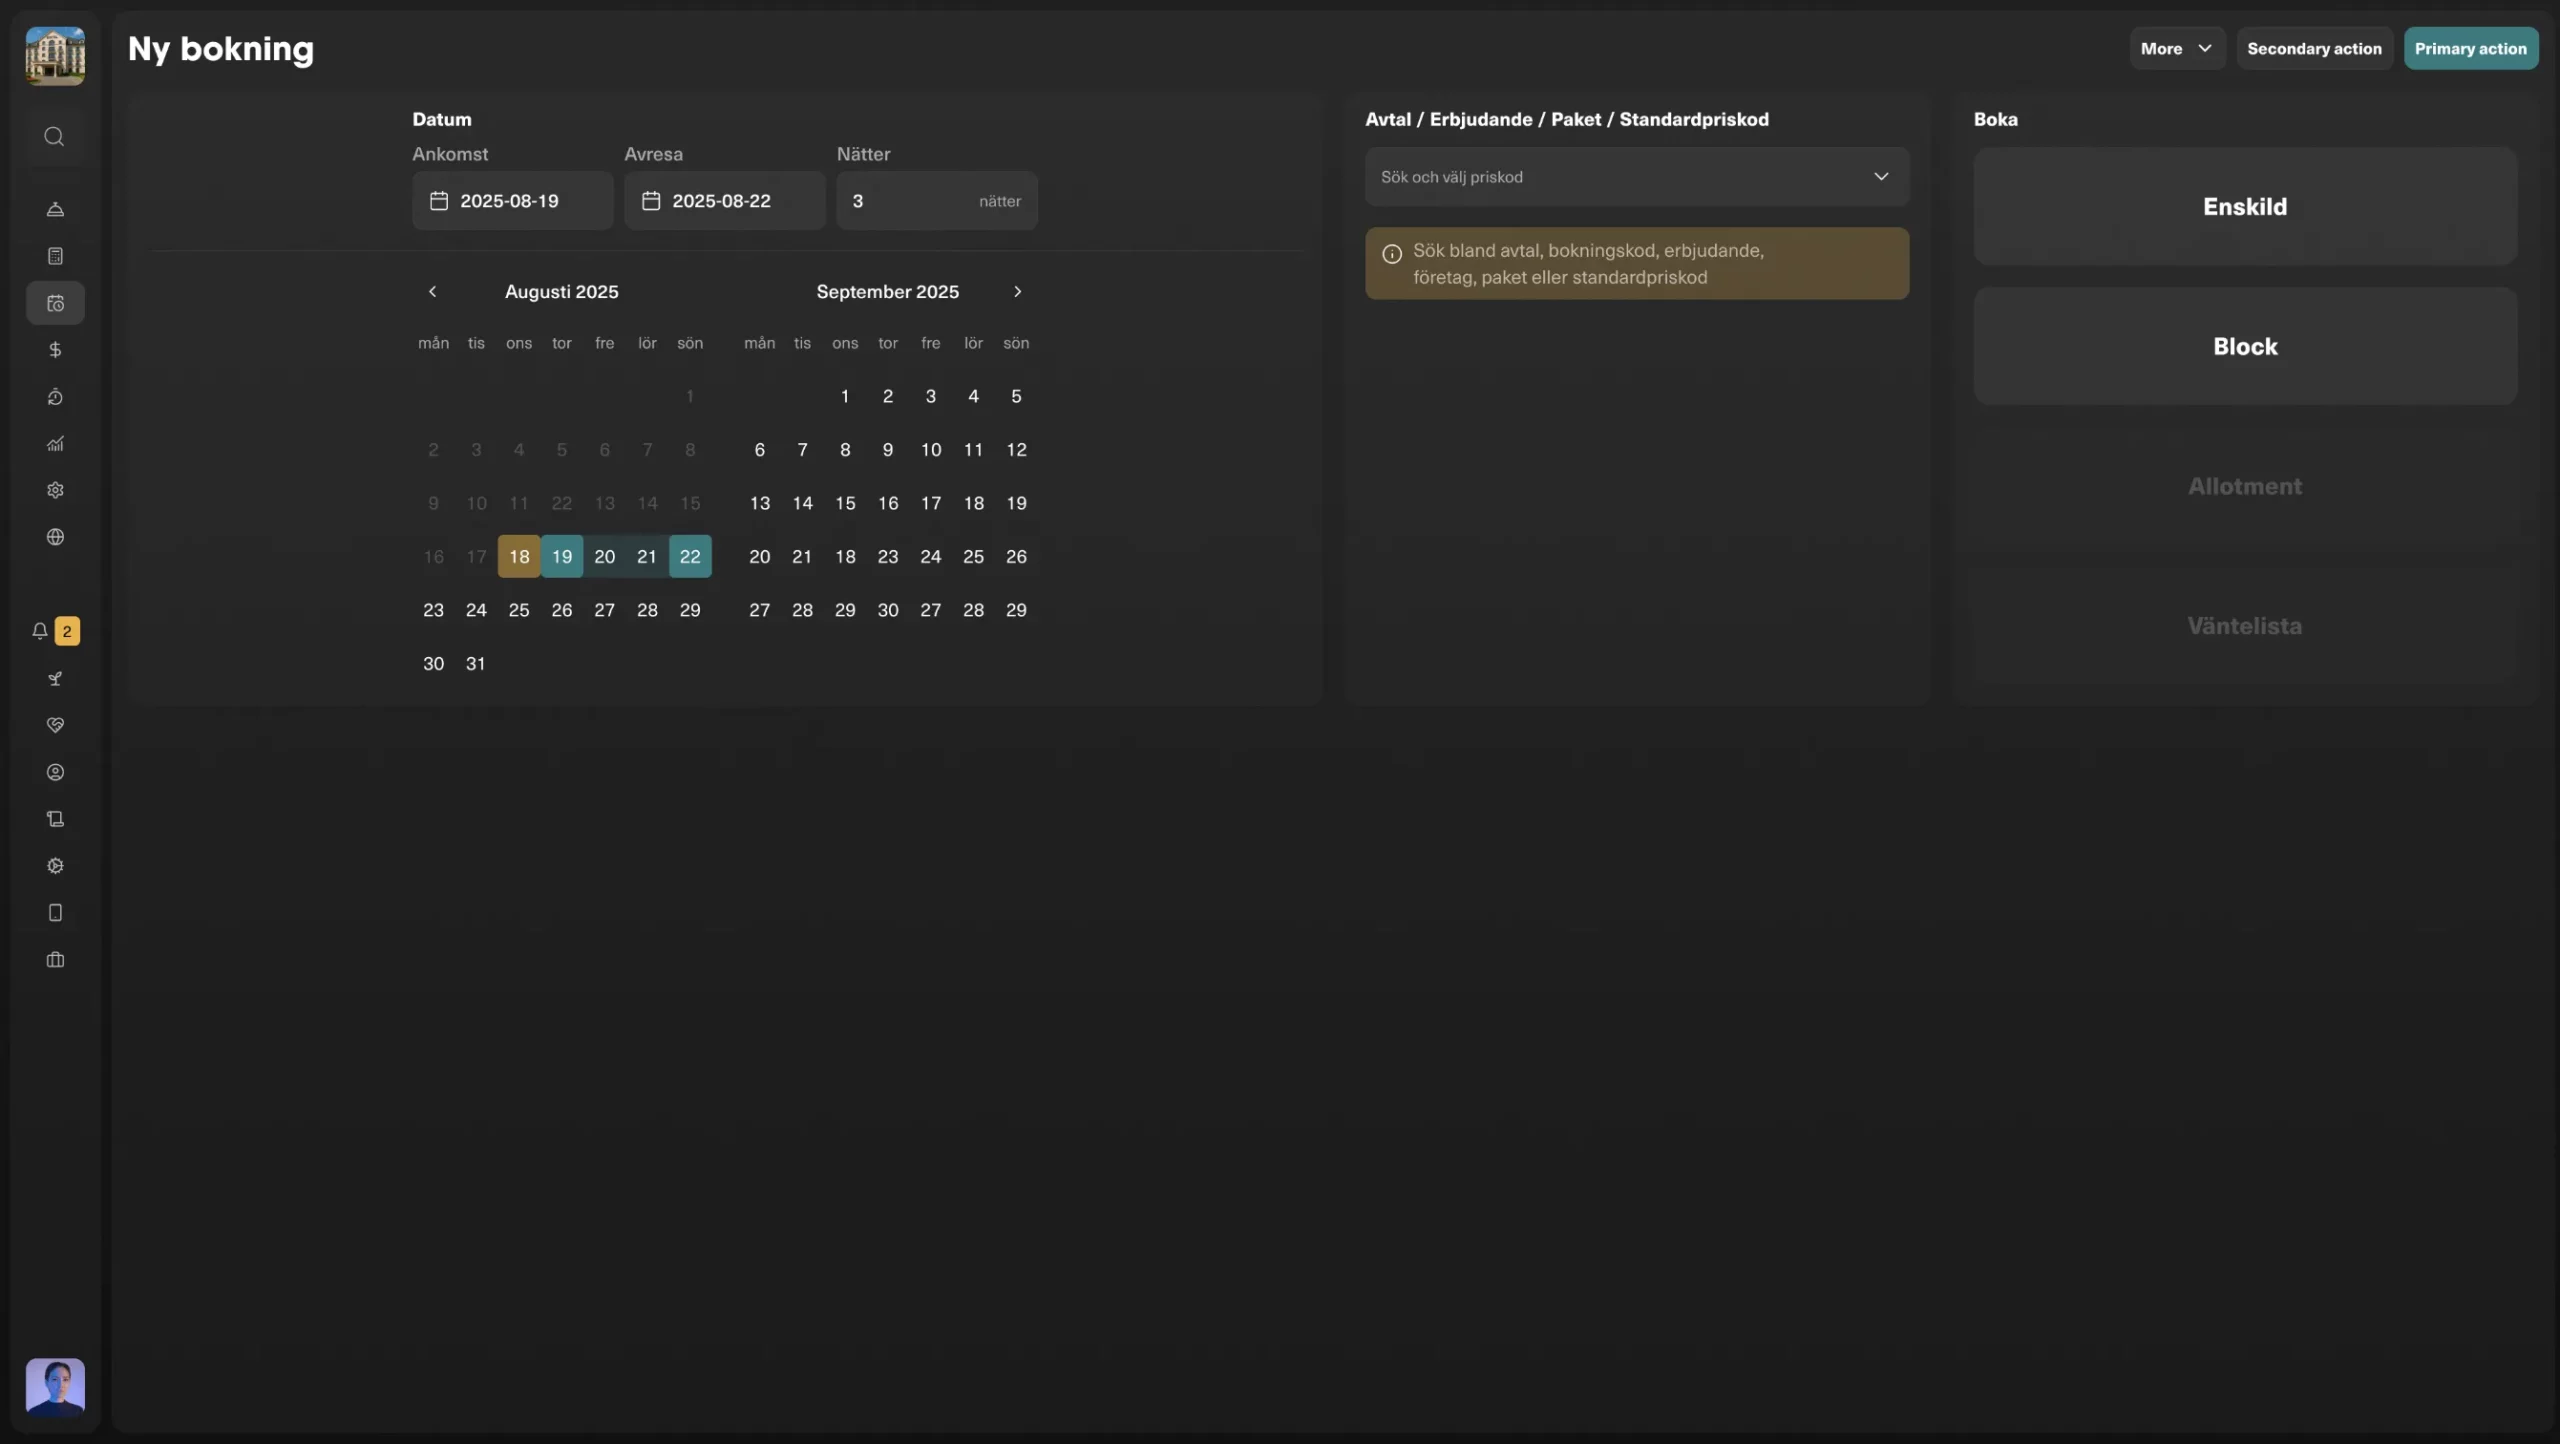Screen dimensions: 2560x1444
Task: Click the Secondary action button
Action: pyautogui.click(x=2313, y=48)
